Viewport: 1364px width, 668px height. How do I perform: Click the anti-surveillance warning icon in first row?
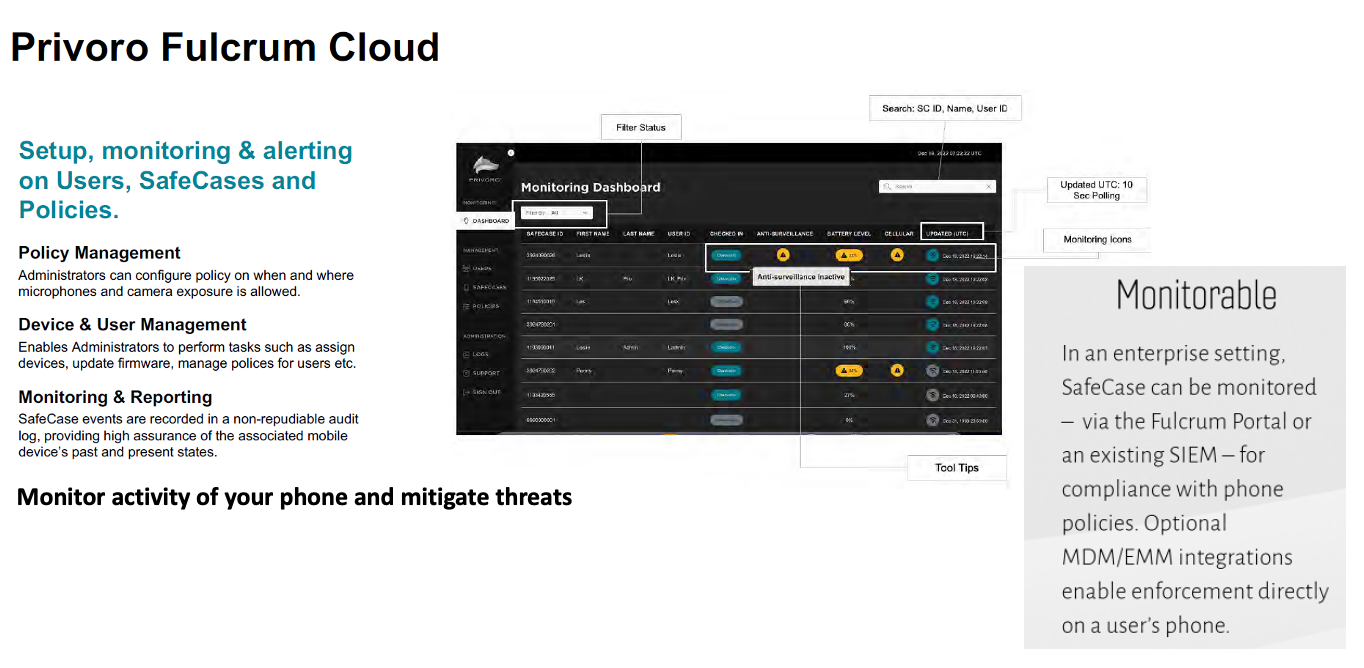pyautogui.click(x=783, y=255)
